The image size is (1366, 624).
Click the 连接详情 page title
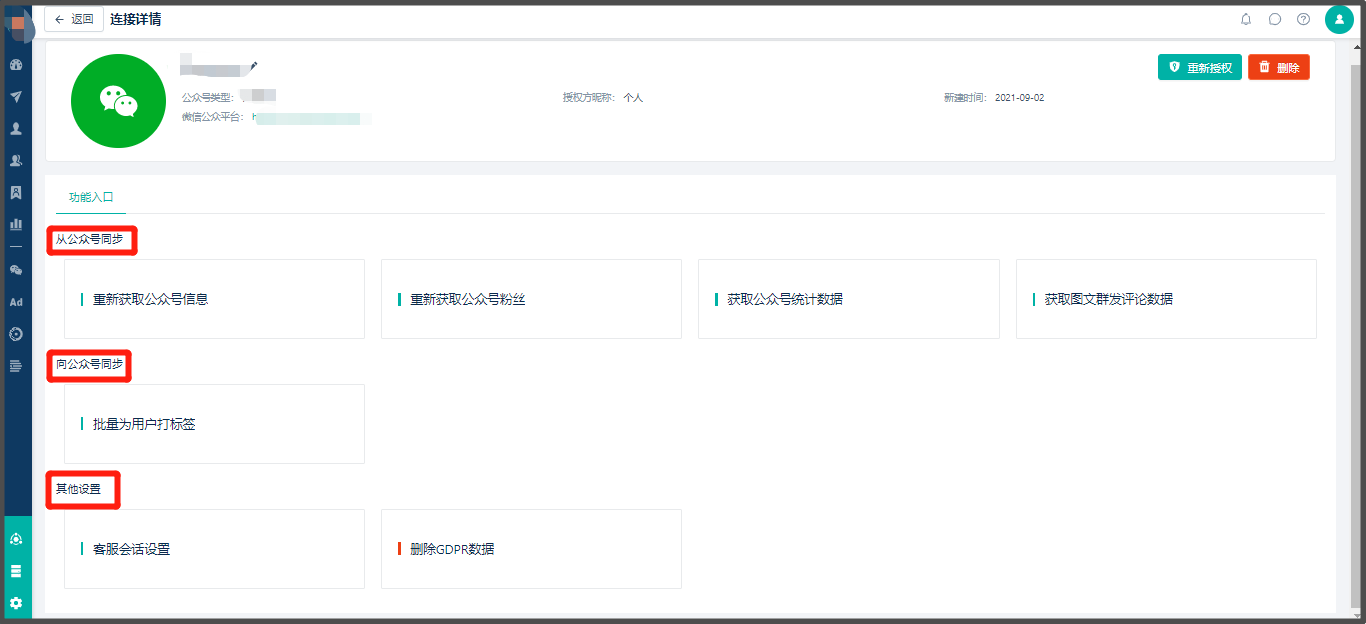point(136,19)
